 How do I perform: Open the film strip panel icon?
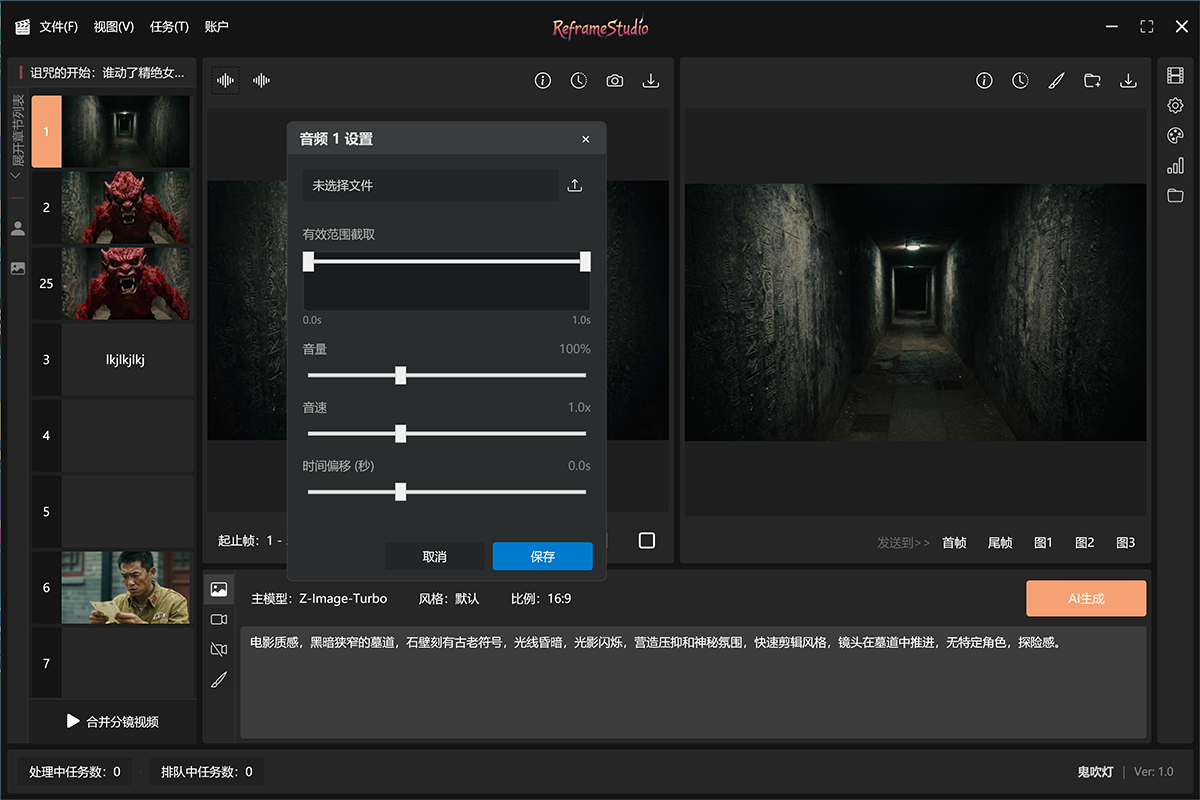[1175, 76]
